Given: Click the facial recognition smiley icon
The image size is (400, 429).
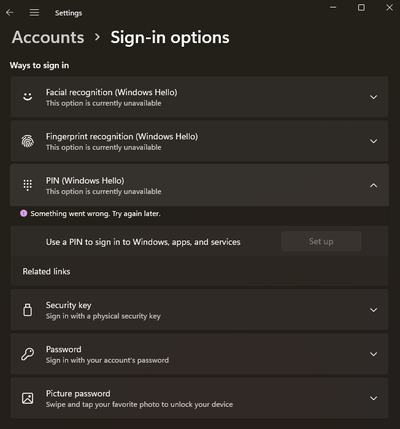Looking at the screenshot, I should (28, 97).
